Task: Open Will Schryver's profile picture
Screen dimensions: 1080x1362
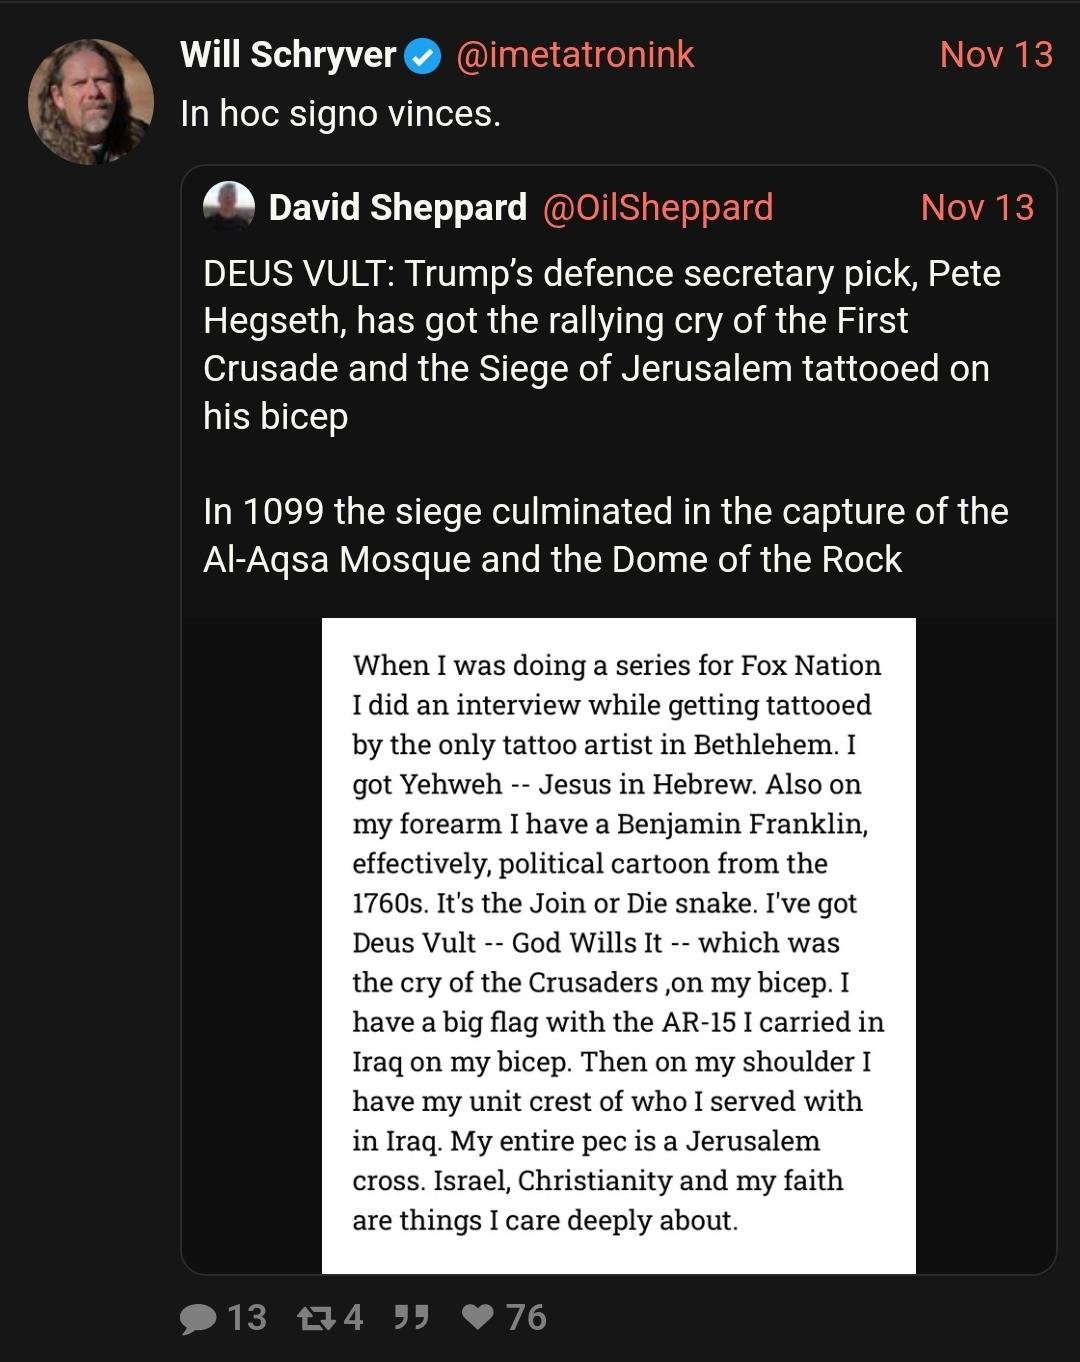Action: [91, 102]
